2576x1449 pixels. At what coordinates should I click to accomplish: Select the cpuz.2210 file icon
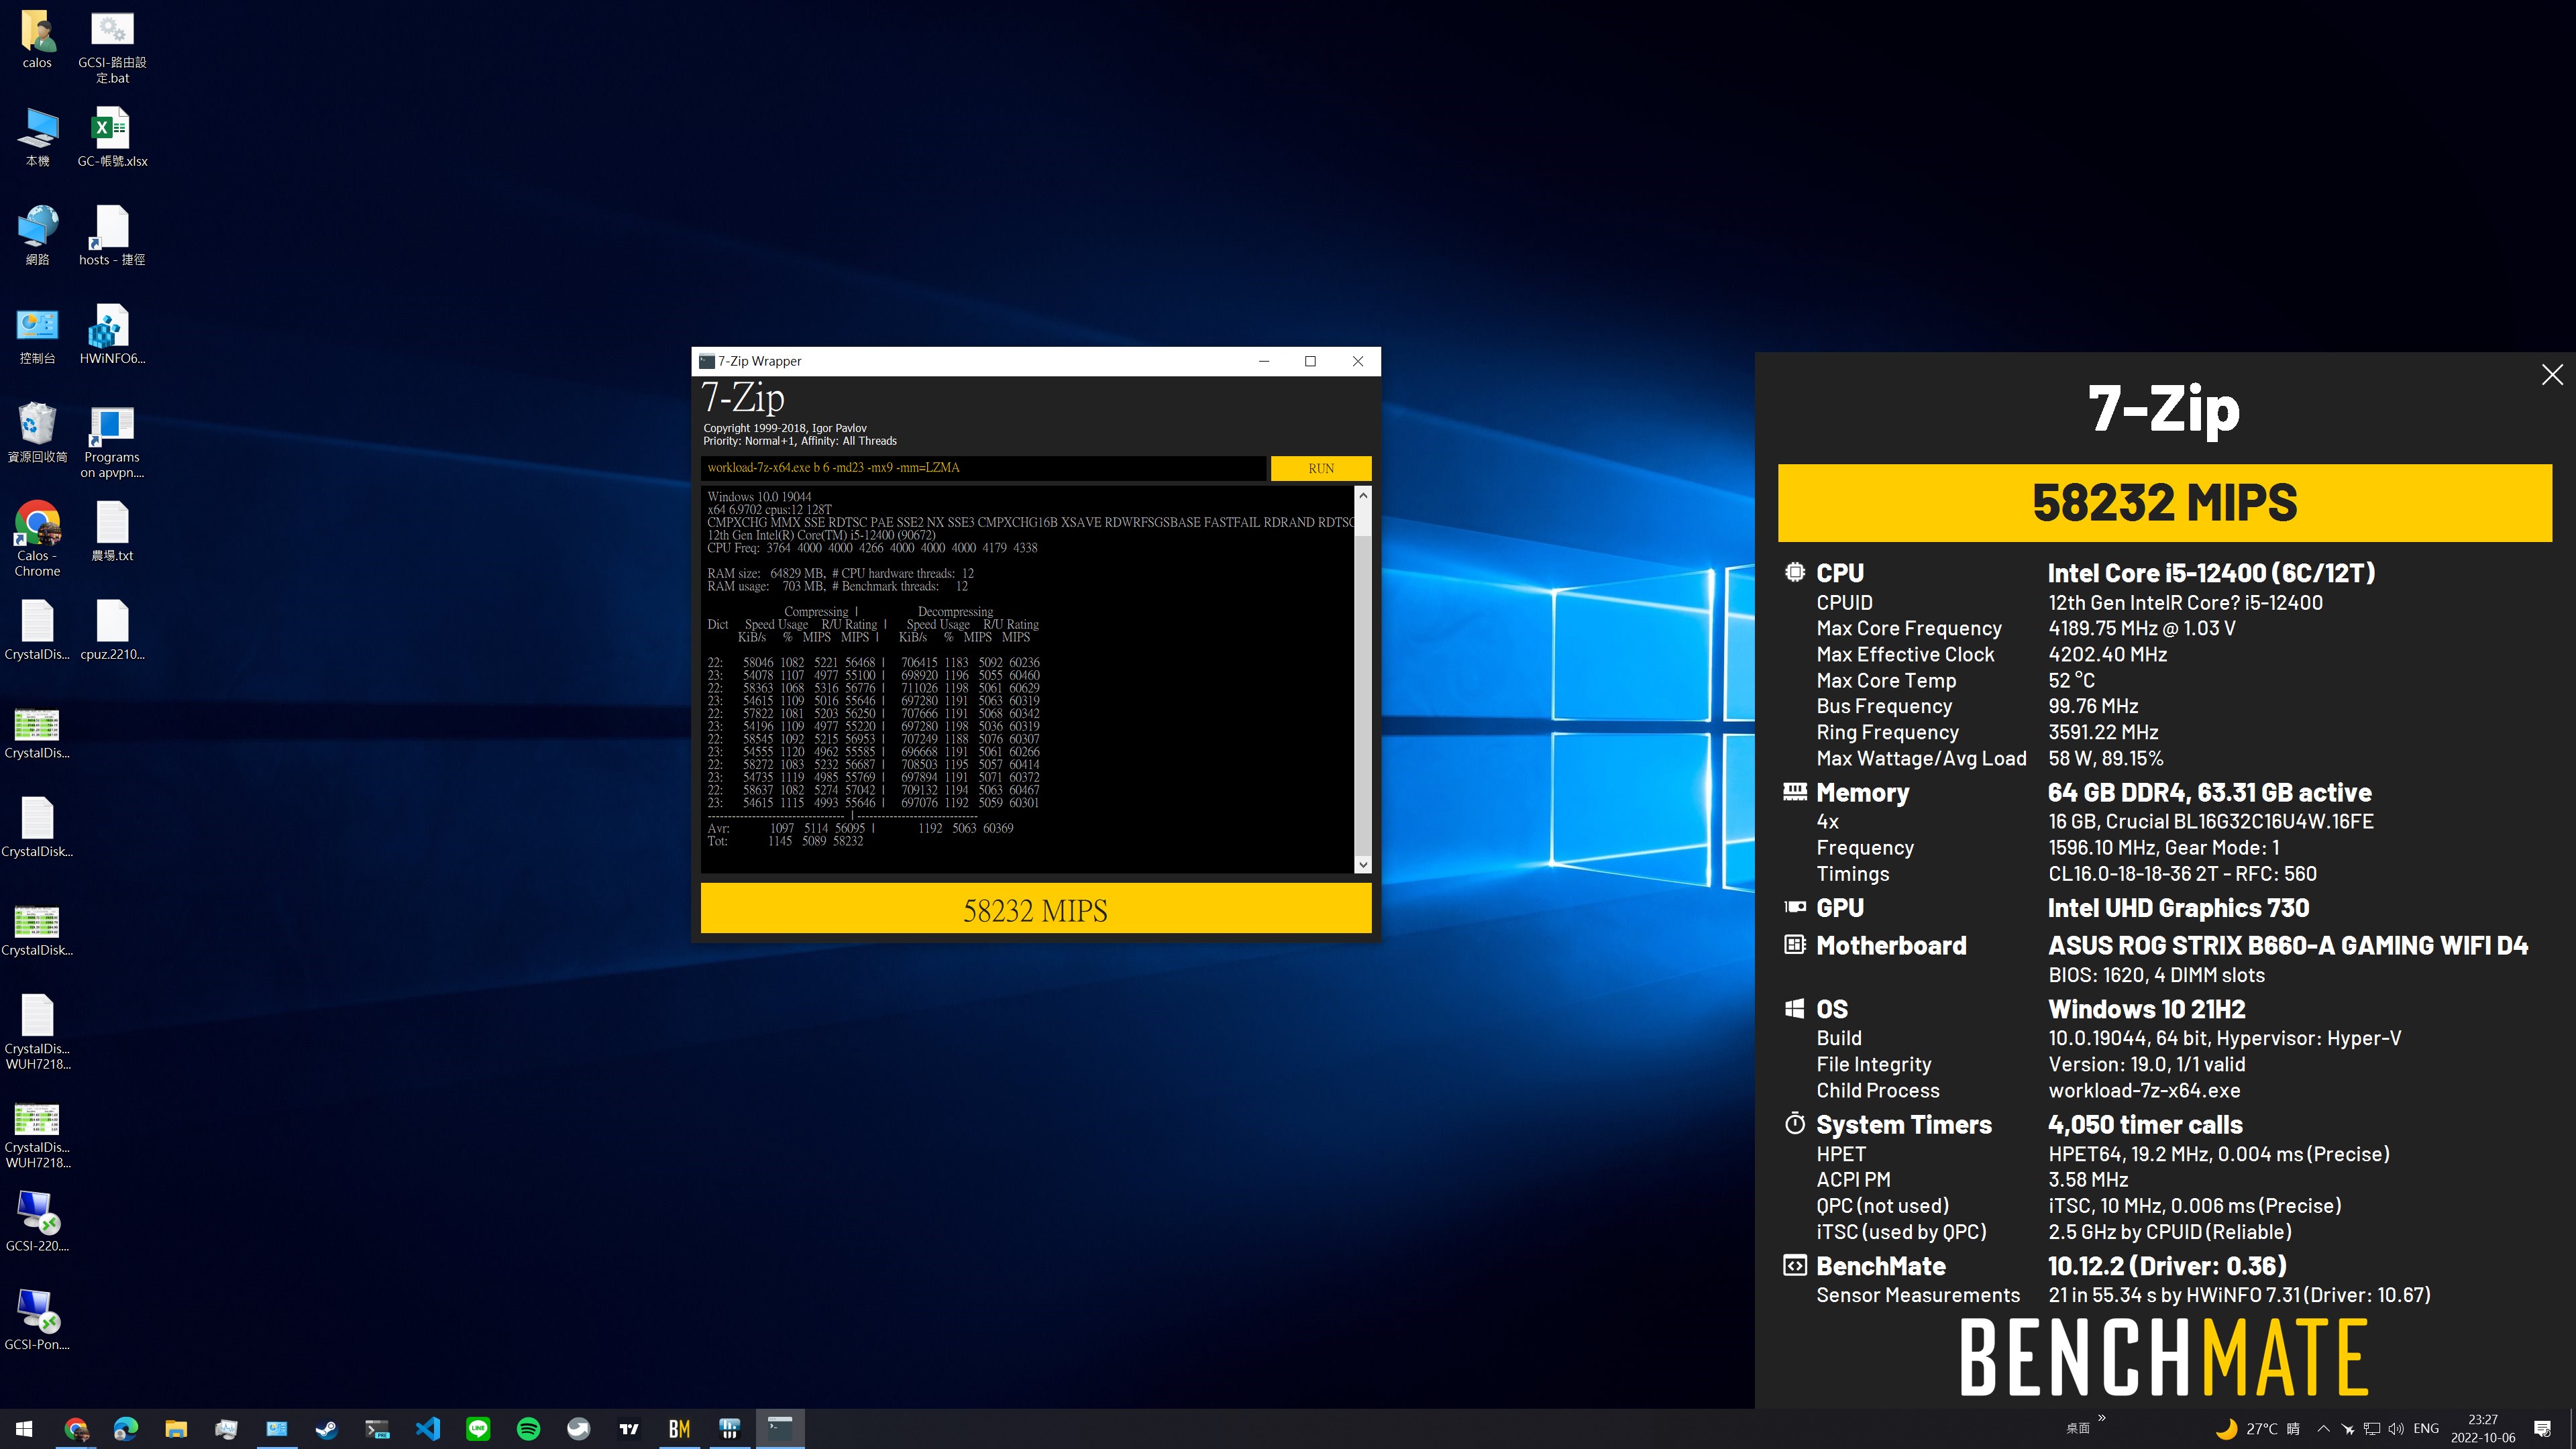pyautogui.click(x=112, y=630)
